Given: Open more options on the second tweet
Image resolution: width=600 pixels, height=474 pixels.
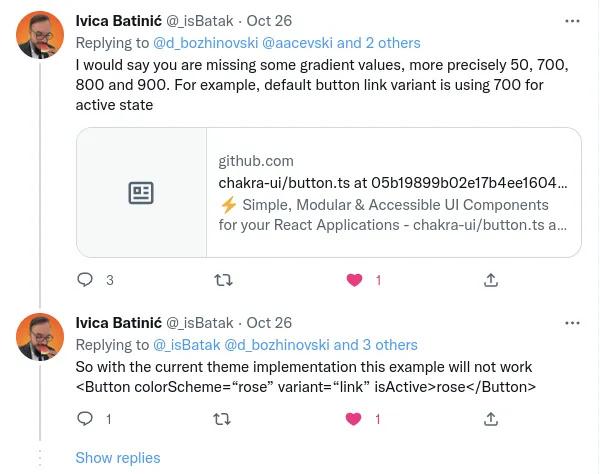Looking at the screenshot, I should point(571,323).
